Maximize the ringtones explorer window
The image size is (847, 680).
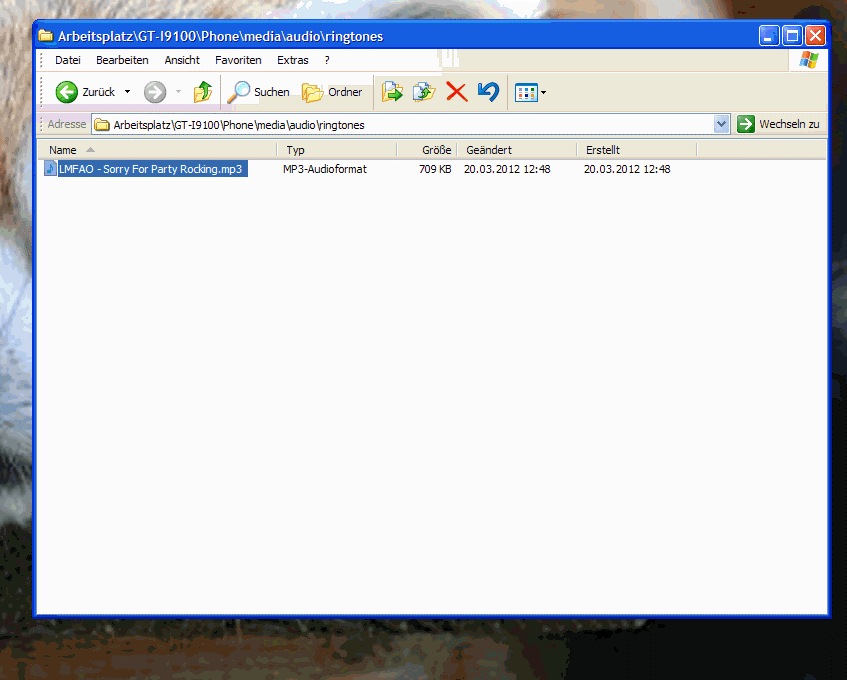pyautogui.click(x=792, y=36)
